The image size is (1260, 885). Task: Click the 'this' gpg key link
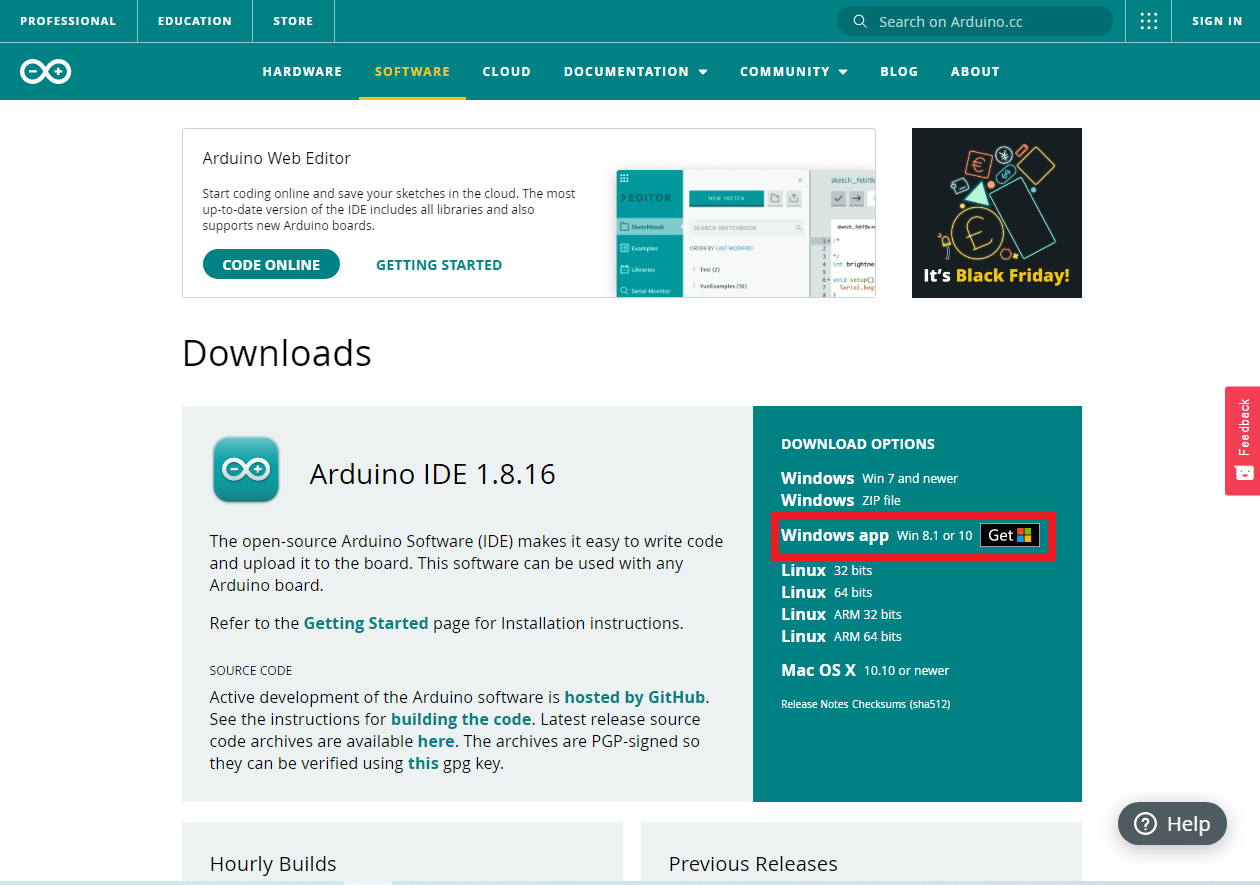pyautogui.click(x=423, y=763)
